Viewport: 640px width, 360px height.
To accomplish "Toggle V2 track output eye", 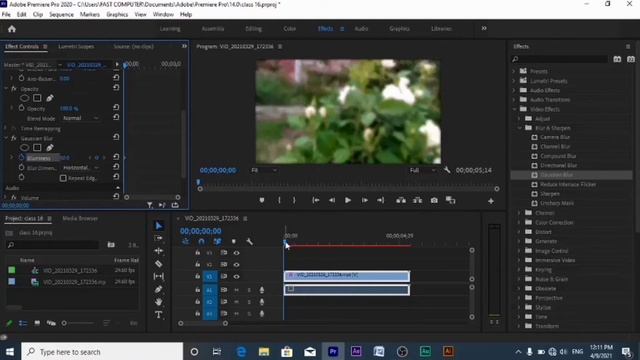I will click(236, 264).
